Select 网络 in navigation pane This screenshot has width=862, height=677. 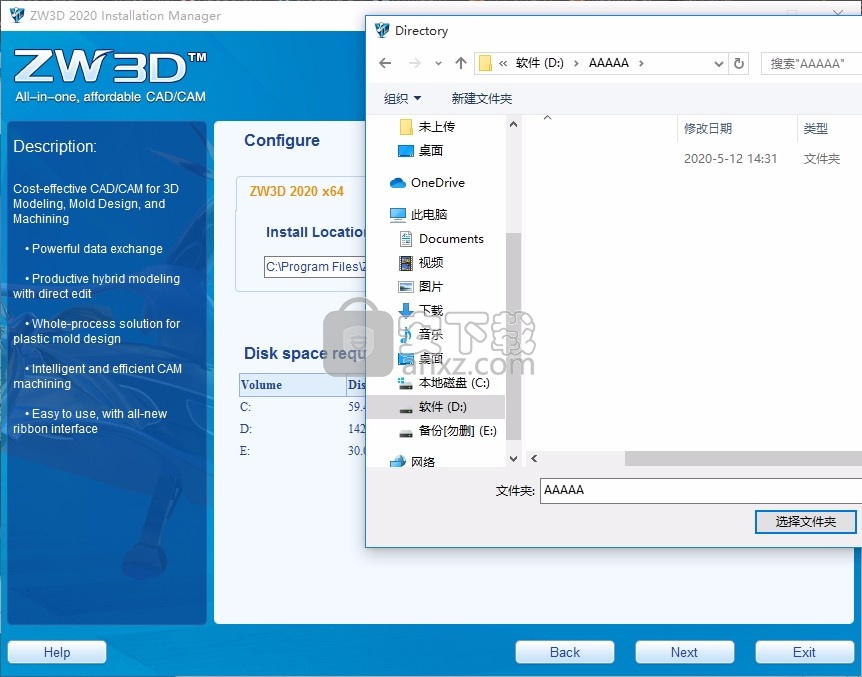point(423,462)
